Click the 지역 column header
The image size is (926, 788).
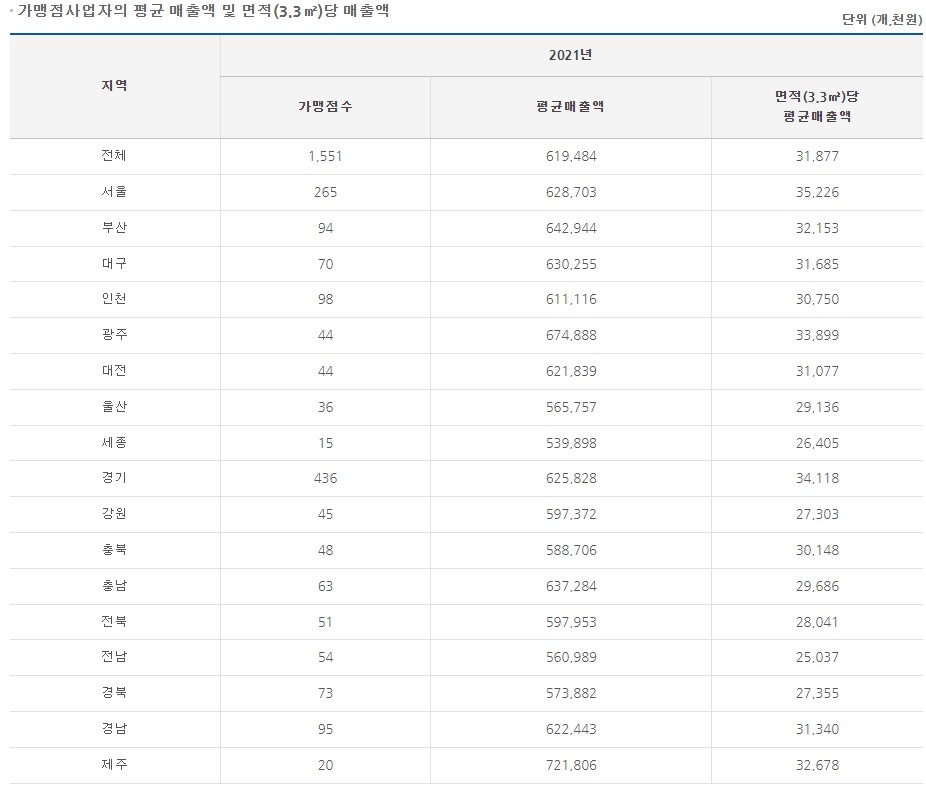click(x=114, y=86)
